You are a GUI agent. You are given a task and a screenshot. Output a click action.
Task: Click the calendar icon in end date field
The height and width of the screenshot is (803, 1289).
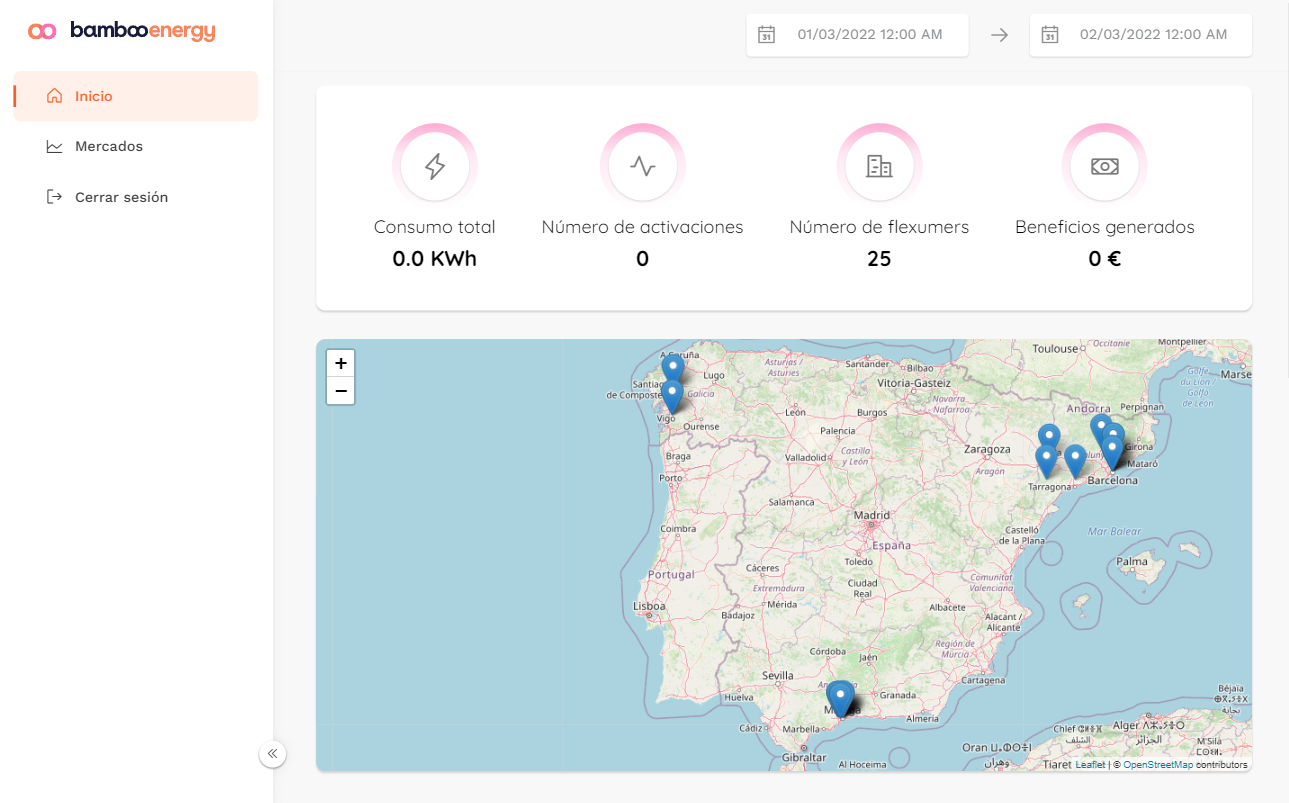[1050, 35]
